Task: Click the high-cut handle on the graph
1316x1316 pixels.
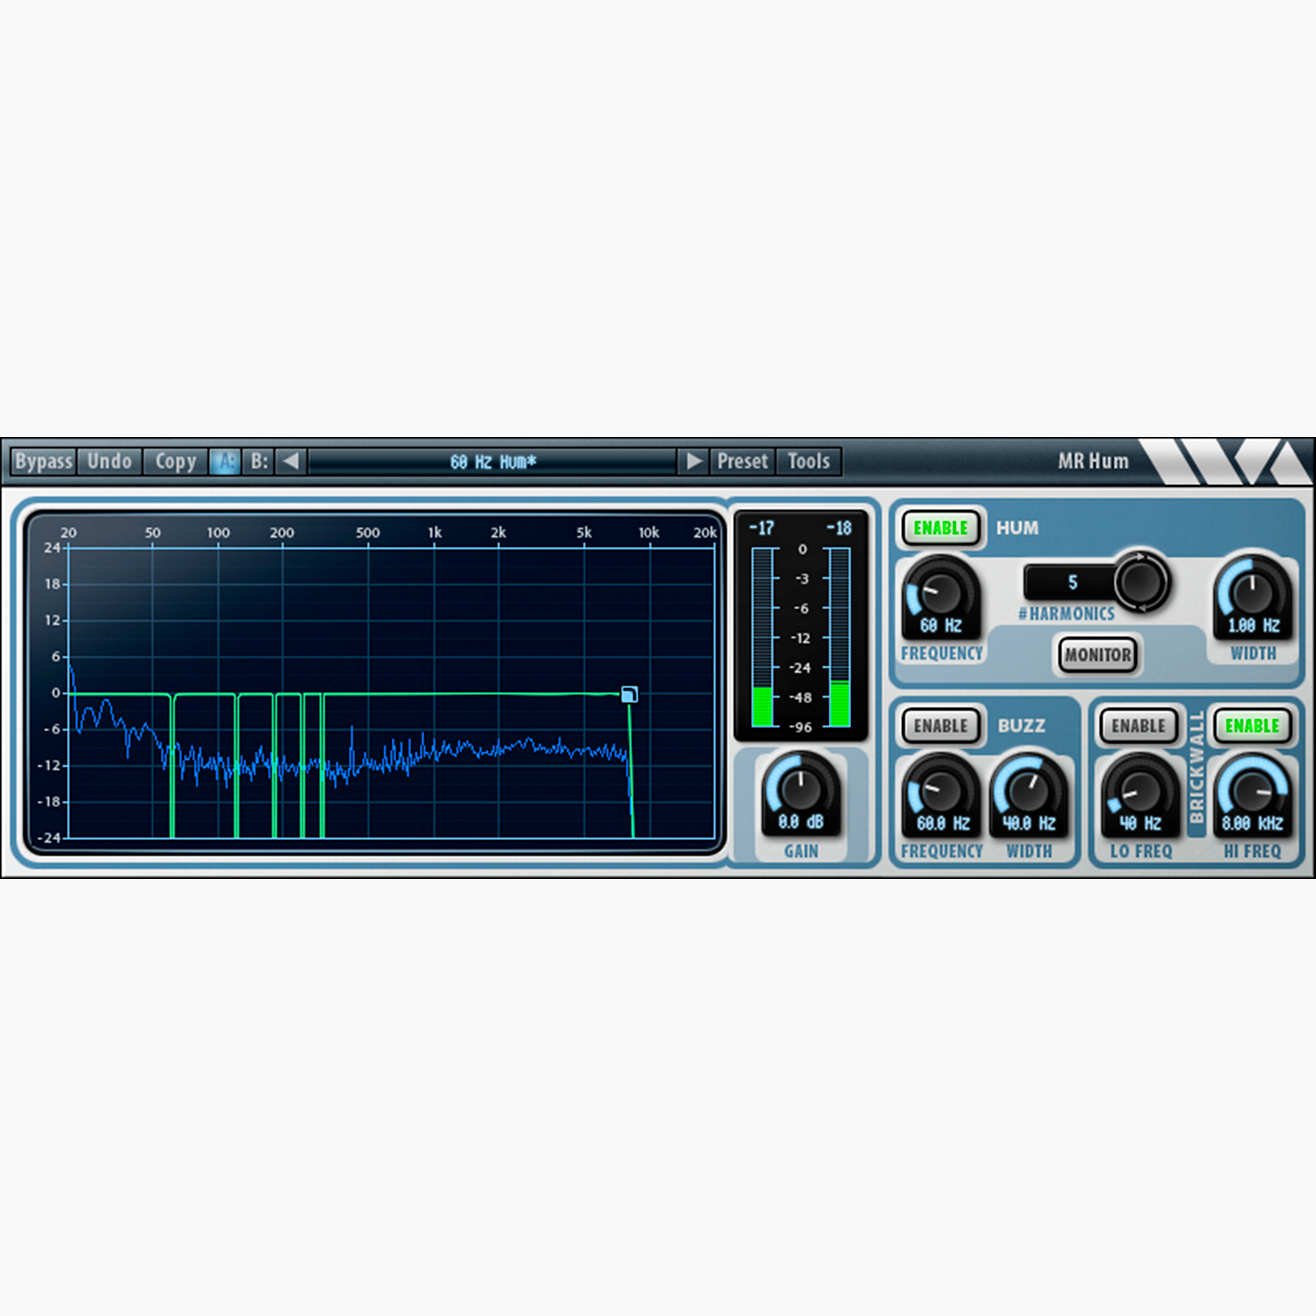Action: [629, 694]
